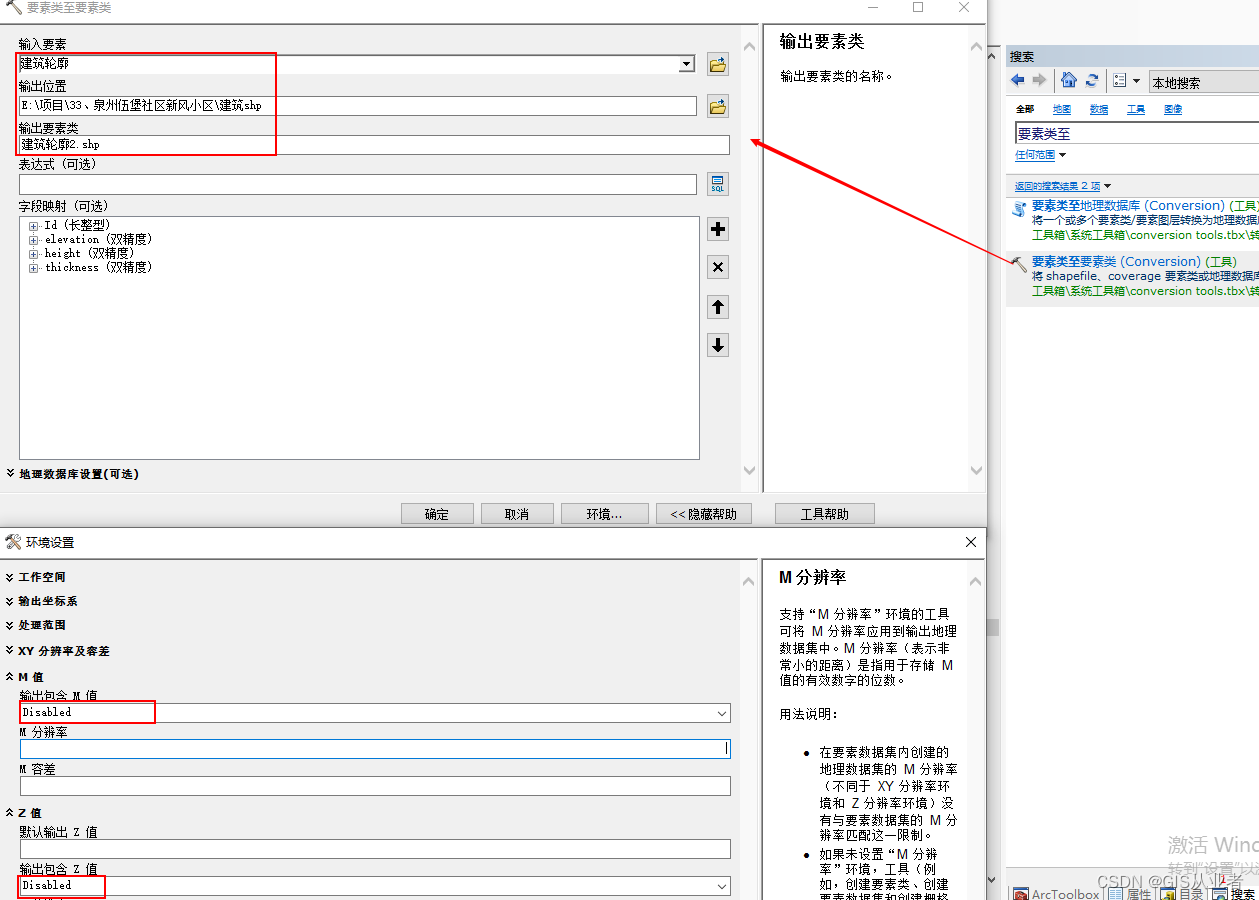Click script icon beside 要素类至地理数据库 result
Screen dimensions: 1259x900
[1019, 209]
